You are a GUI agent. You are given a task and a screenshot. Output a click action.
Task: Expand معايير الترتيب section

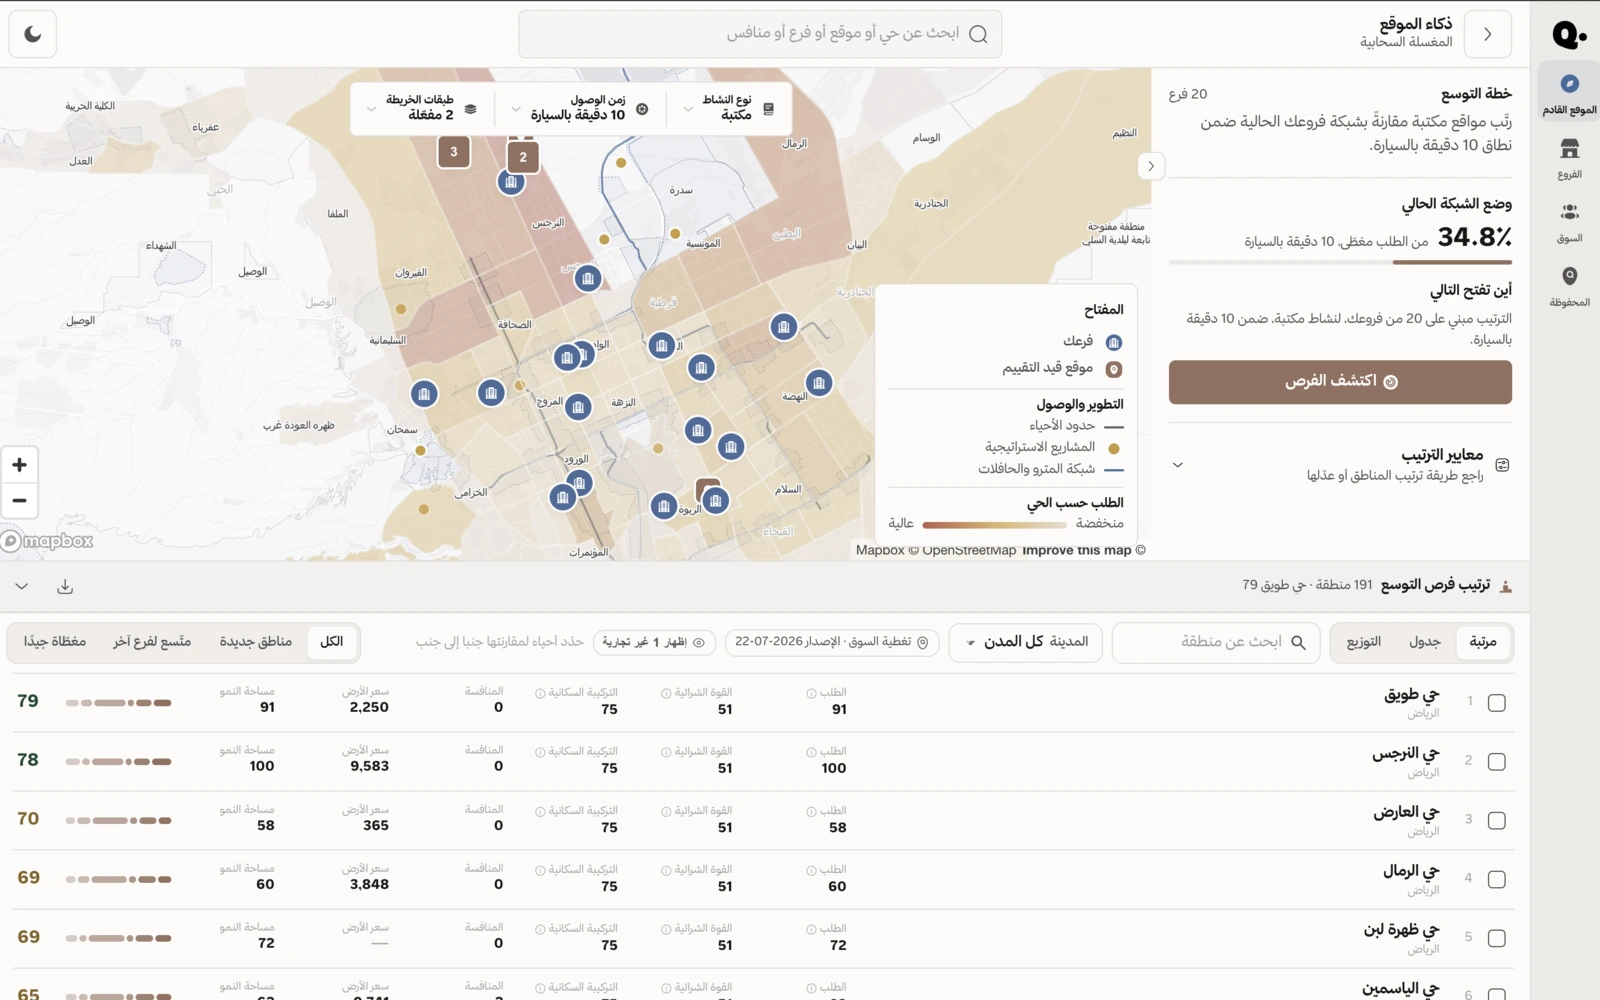1340,465
